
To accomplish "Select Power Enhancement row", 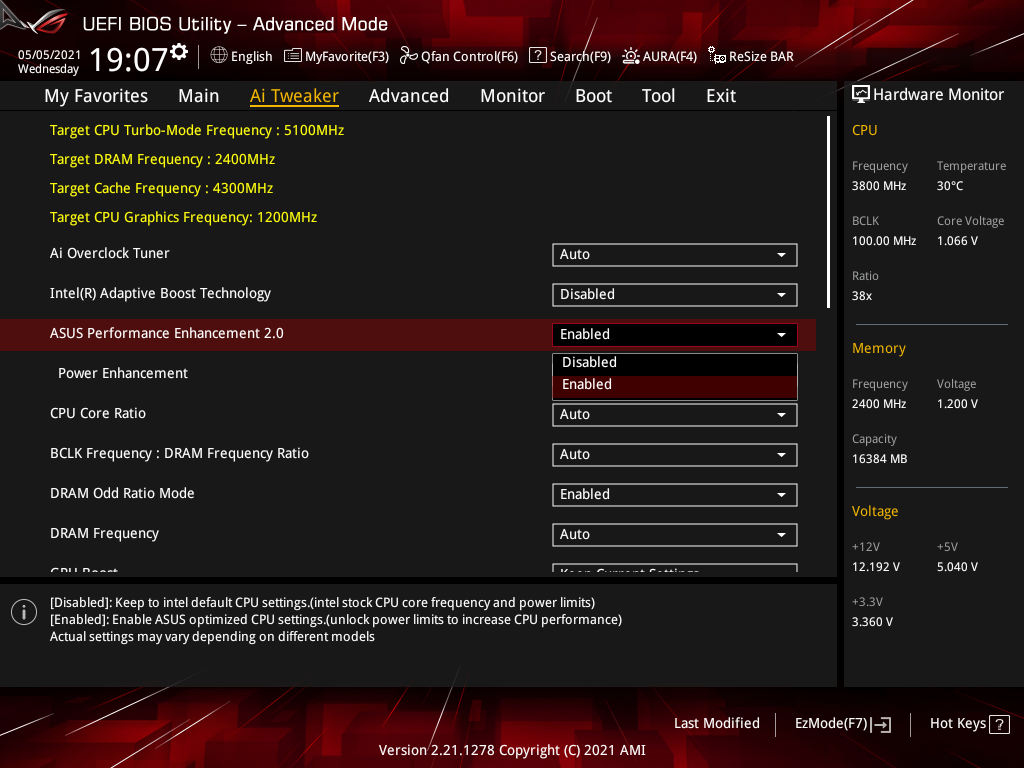I will point(408,374).
